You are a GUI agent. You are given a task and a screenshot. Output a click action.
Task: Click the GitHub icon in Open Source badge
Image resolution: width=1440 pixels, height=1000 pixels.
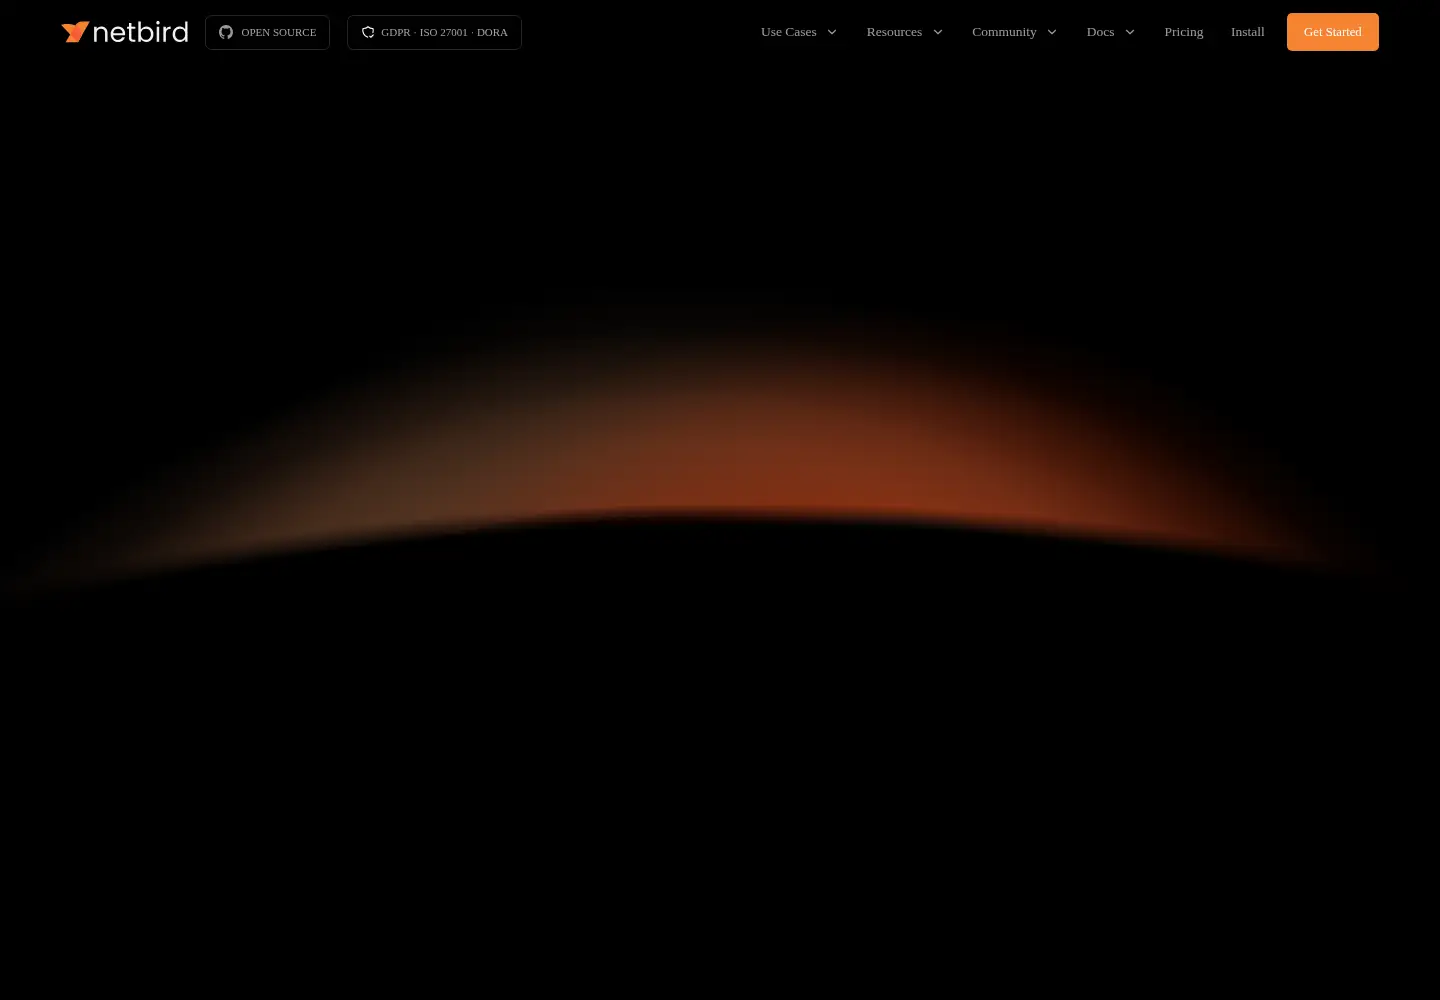tap(226, 32)
